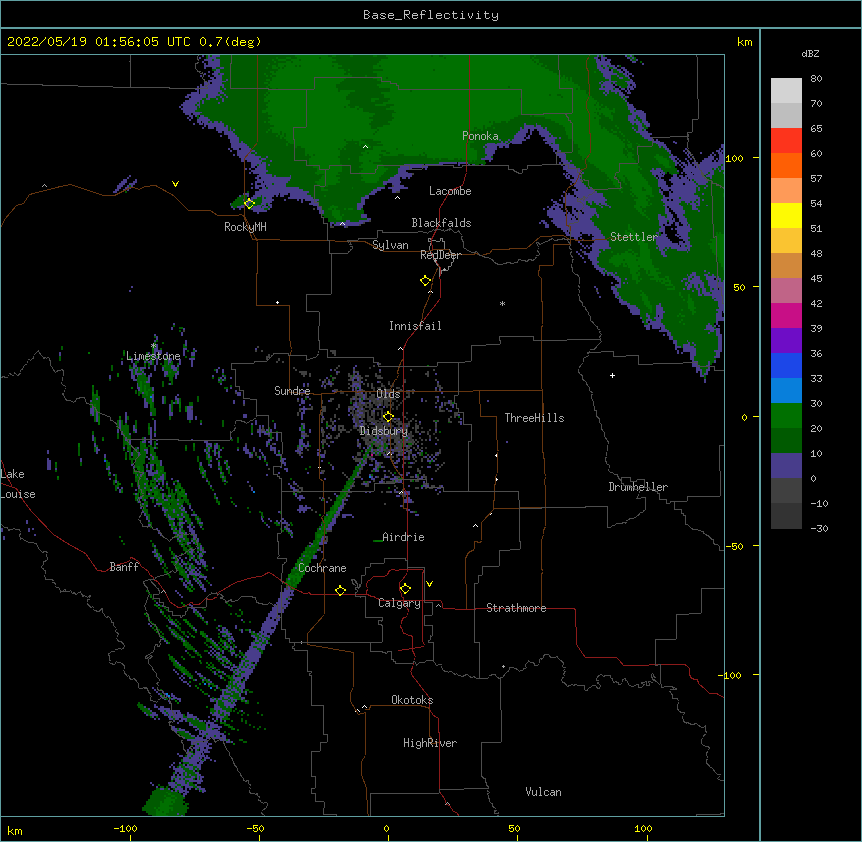862x842 pixels.
Task: Select the yellow 54 dBZ legend swatch
Action: [786, 215]
